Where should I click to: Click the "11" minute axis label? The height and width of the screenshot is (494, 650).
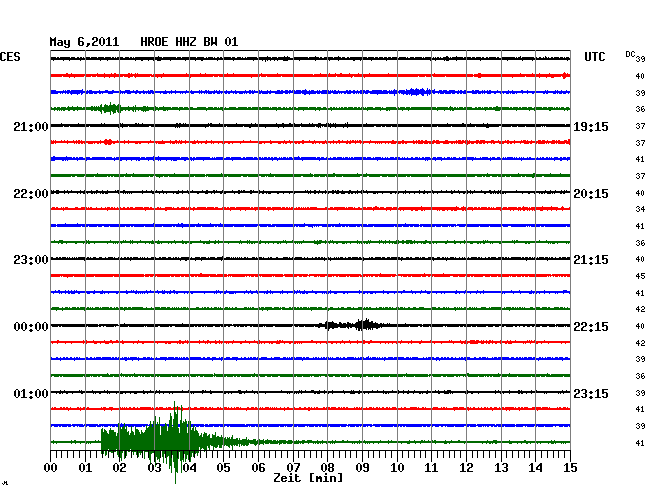tap(431, 468)
